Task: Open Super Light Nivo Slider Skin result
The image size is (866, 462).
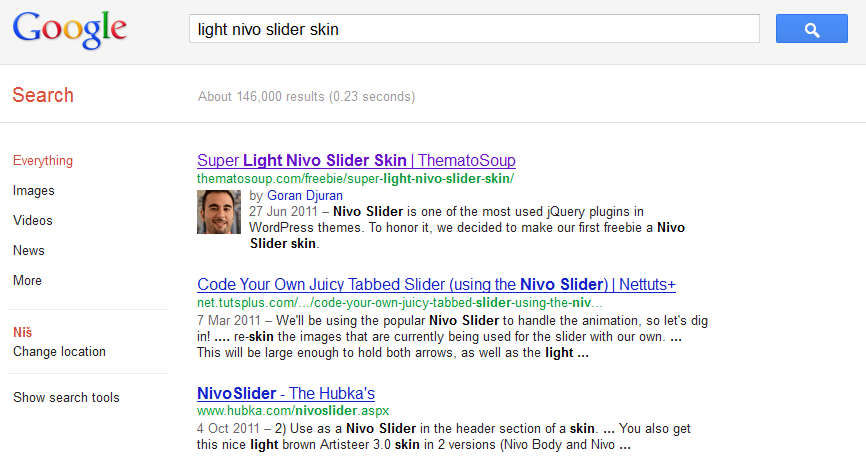Action: coord(356,161)
